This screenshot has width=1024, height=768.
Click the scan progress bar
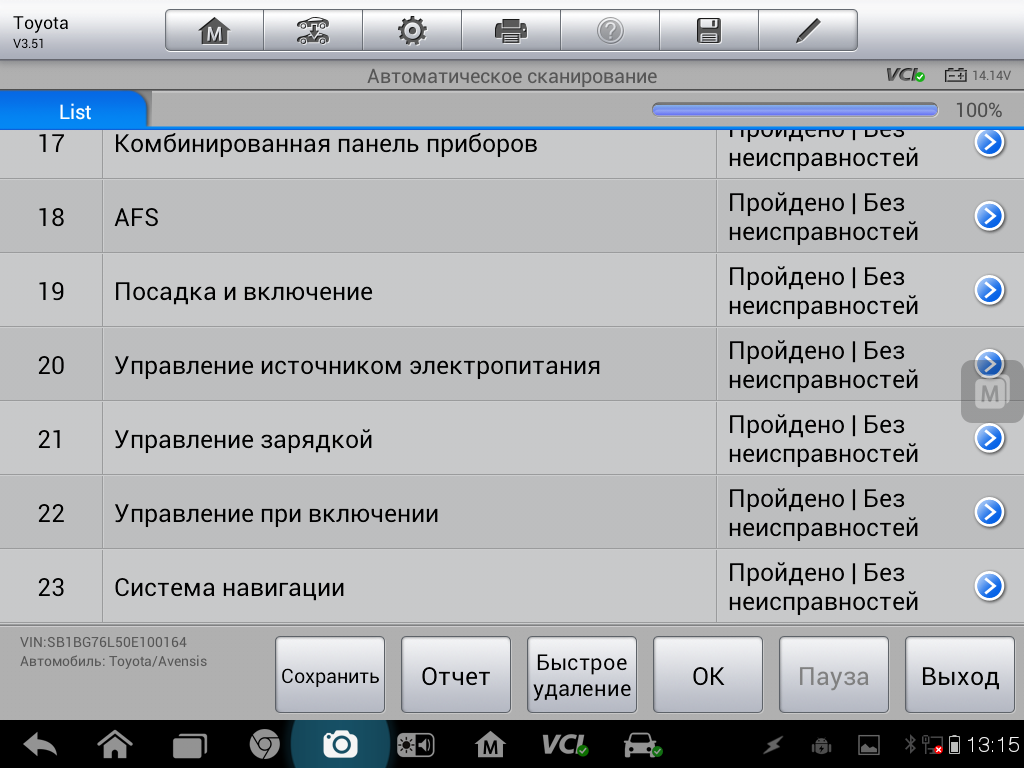click(795, 110)
